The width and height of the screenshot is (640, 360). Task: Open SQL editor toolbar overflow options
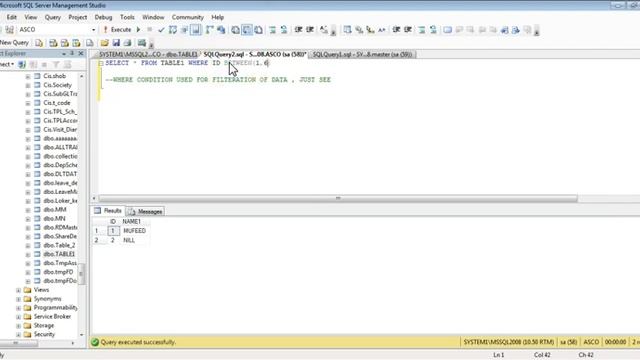(333, 31)
